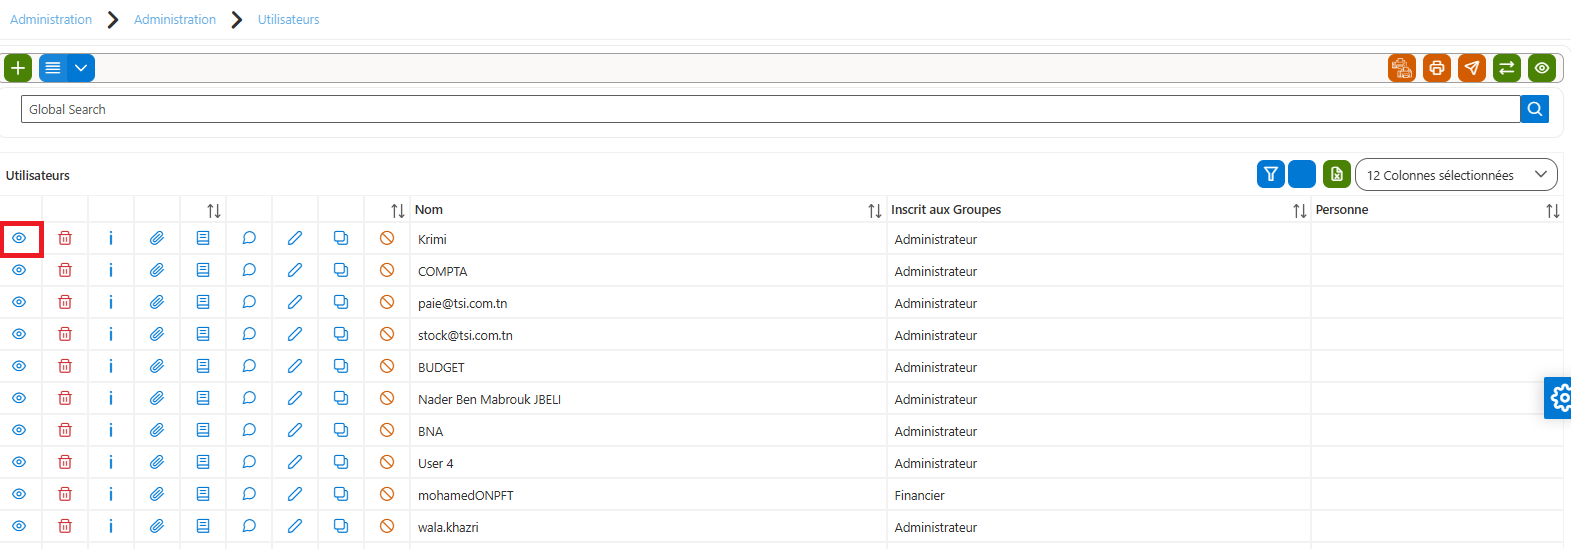This screenshot has width=1571, height=549.
Task: Open attachments paperclip for BUDGET row
Action: click(157, 366)
